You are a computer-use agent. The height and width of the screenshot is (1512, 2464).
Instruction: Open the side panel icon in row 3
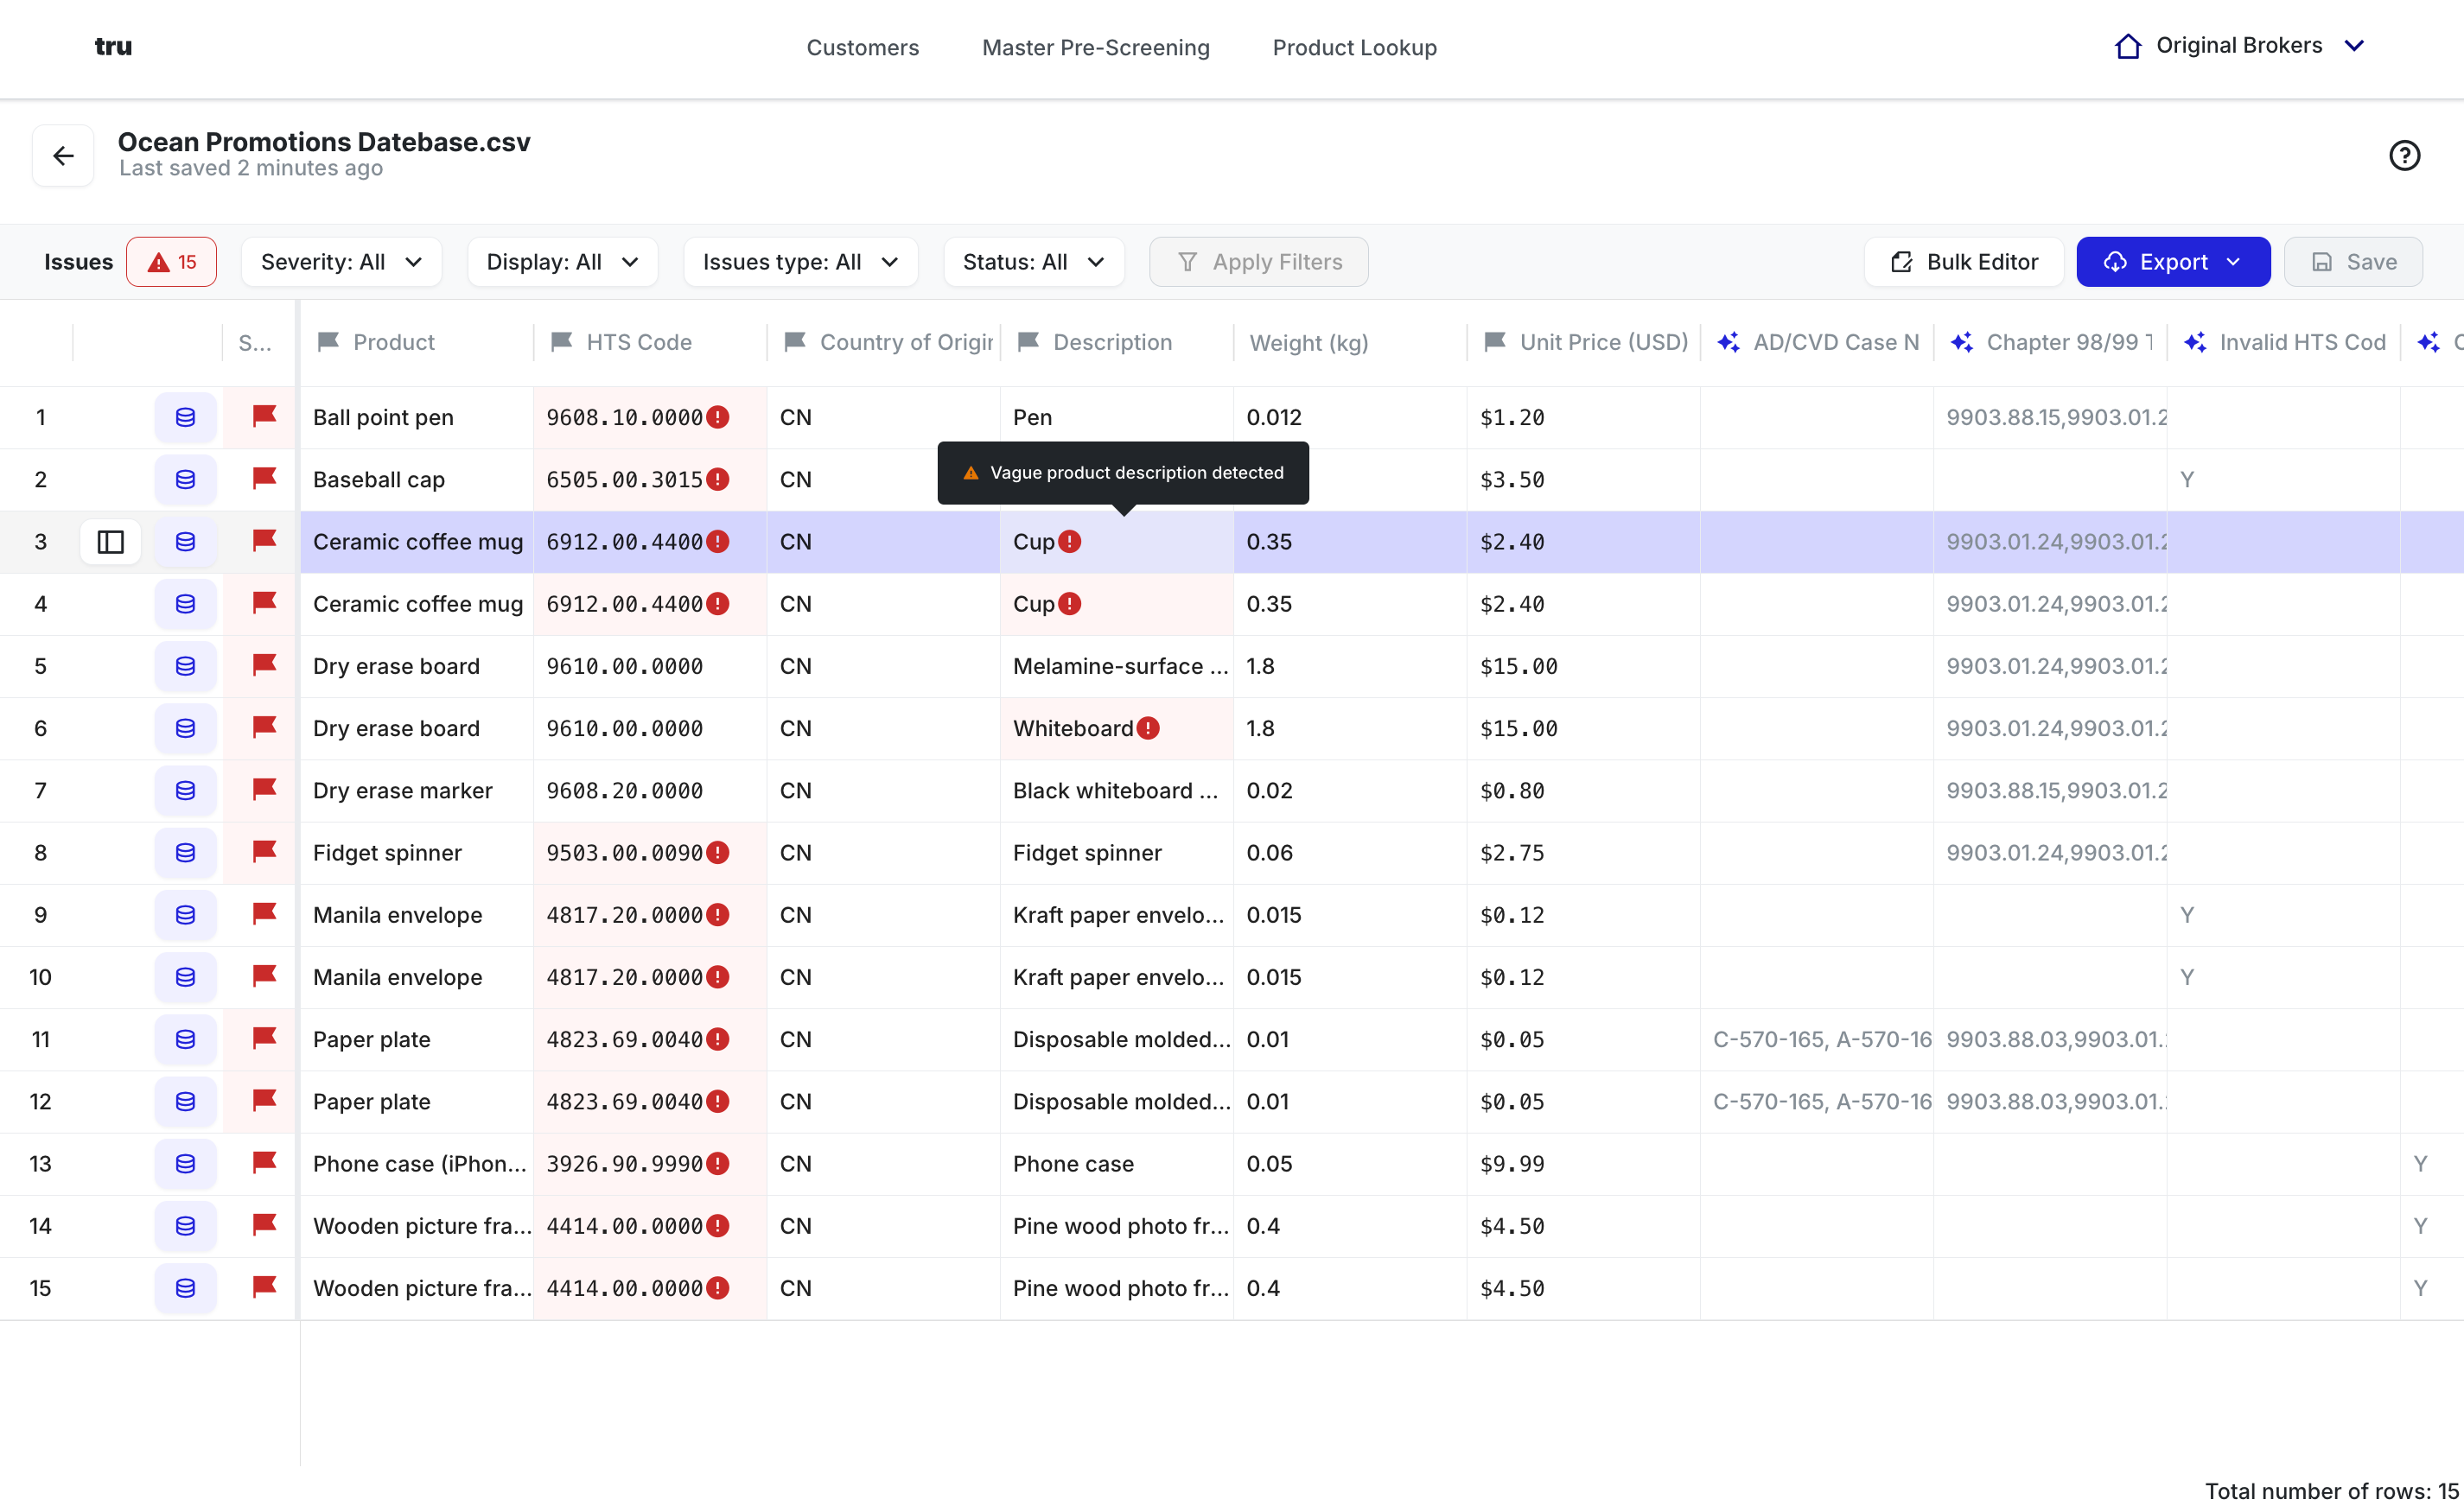(x=110, y=542)
